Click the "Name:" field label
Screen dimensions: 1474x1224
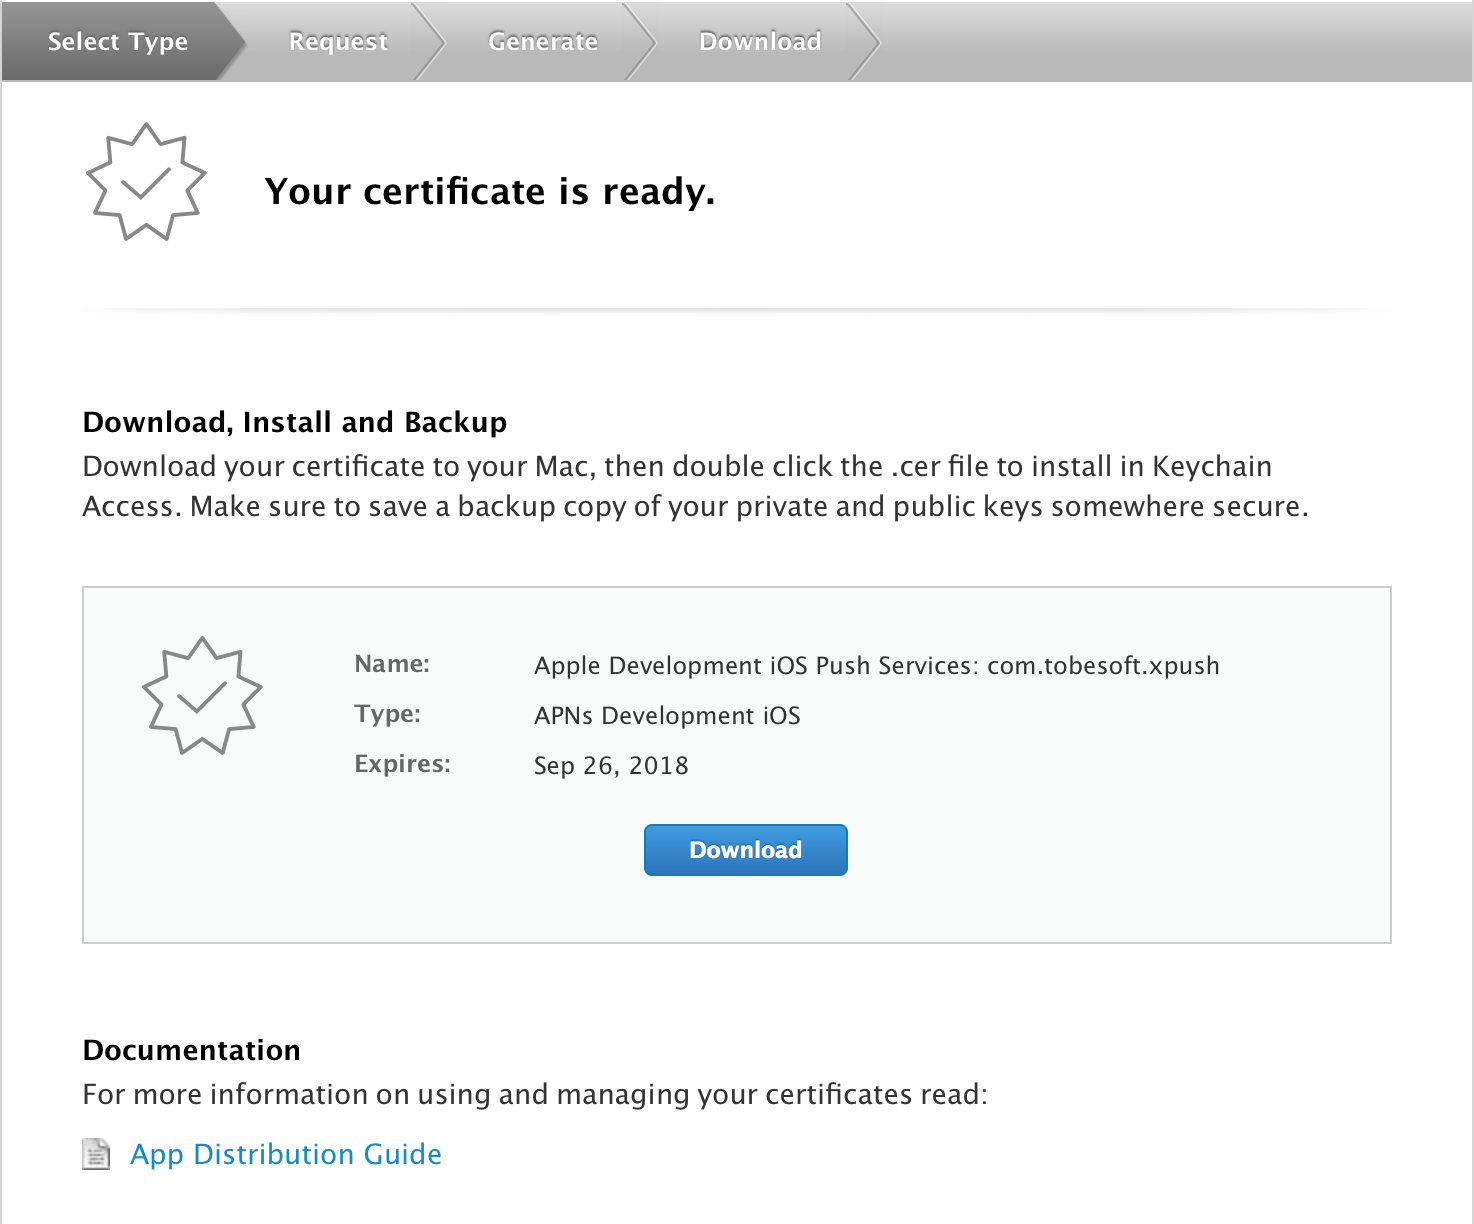pos(392,664)
